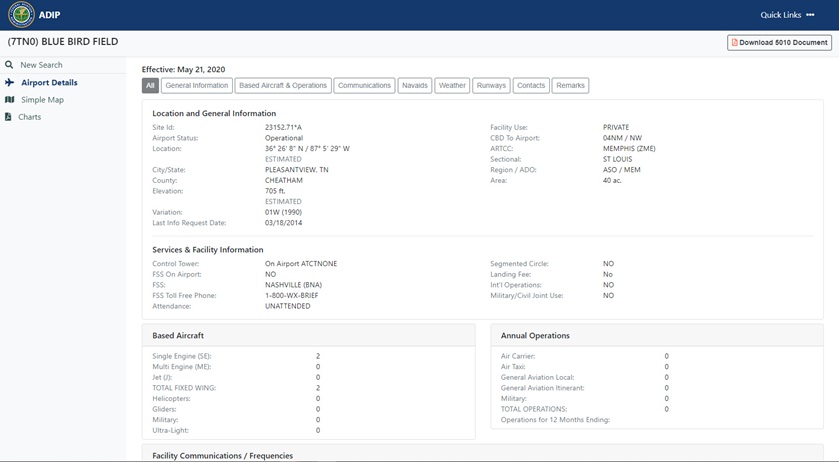Click the Annual Operations panel header
Image resolution: width=839 pixels, height=462 pixels.
(657, 336)
